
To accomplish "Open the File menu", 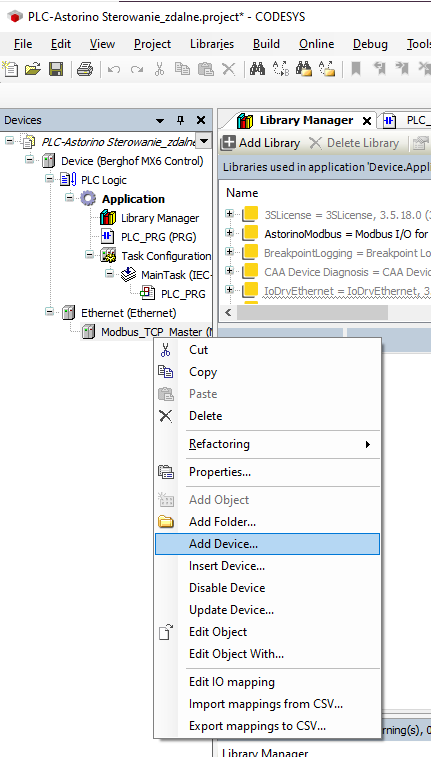I will click(23, 44).
